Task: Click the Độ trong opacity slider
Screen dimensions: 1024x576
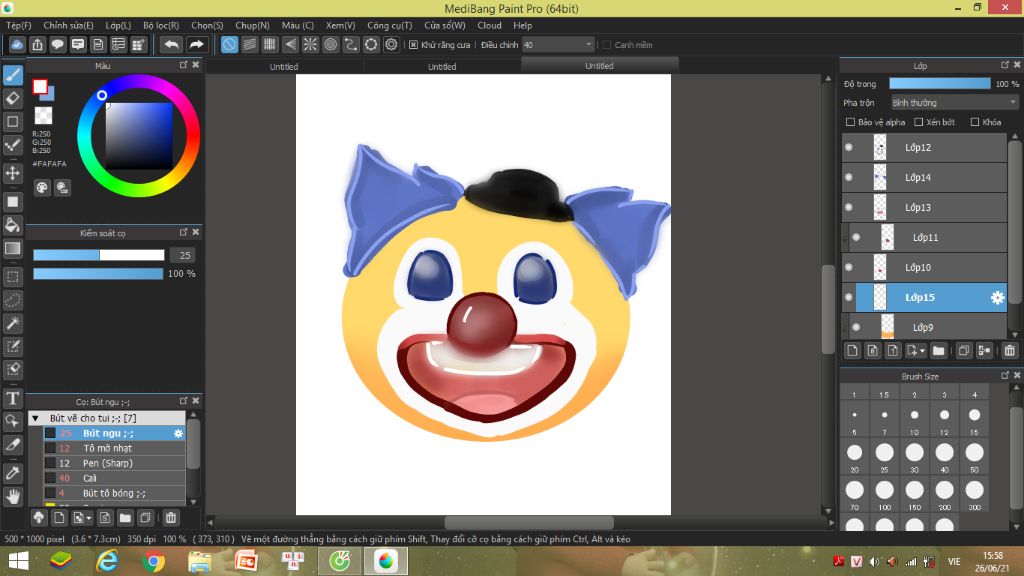Action: (x=939, y=84)
